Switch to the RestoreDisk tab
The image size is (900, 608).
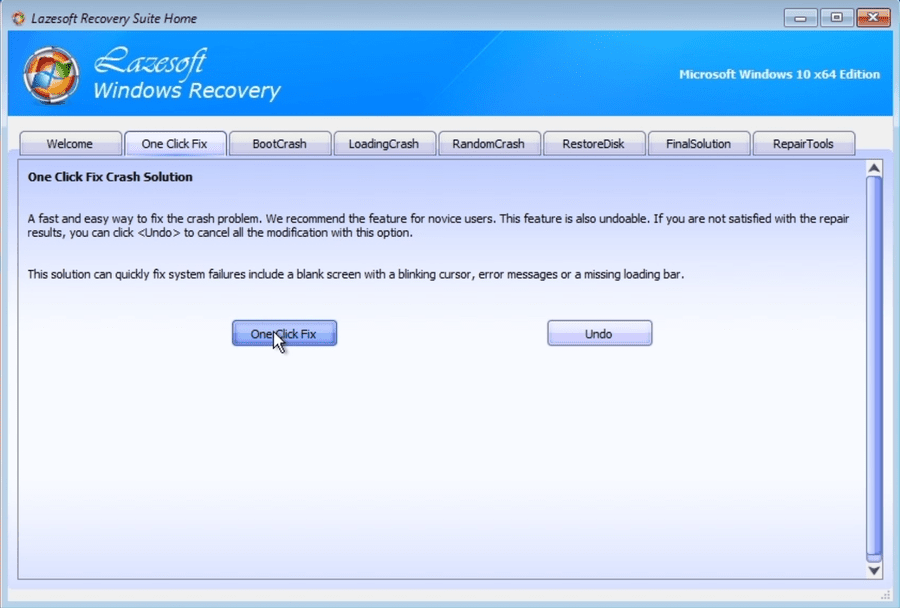(593, 144)
